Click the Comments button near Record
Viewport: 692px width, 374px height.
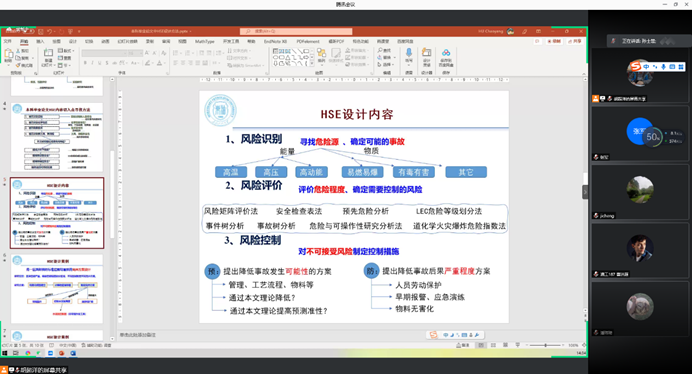coord(537,41)
